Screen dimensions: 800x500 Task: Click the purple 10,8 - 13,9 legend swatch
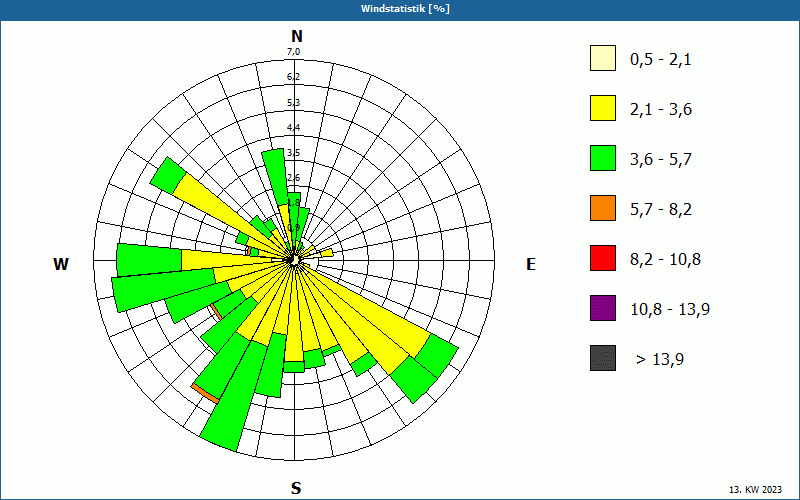(x=603, y=308)
